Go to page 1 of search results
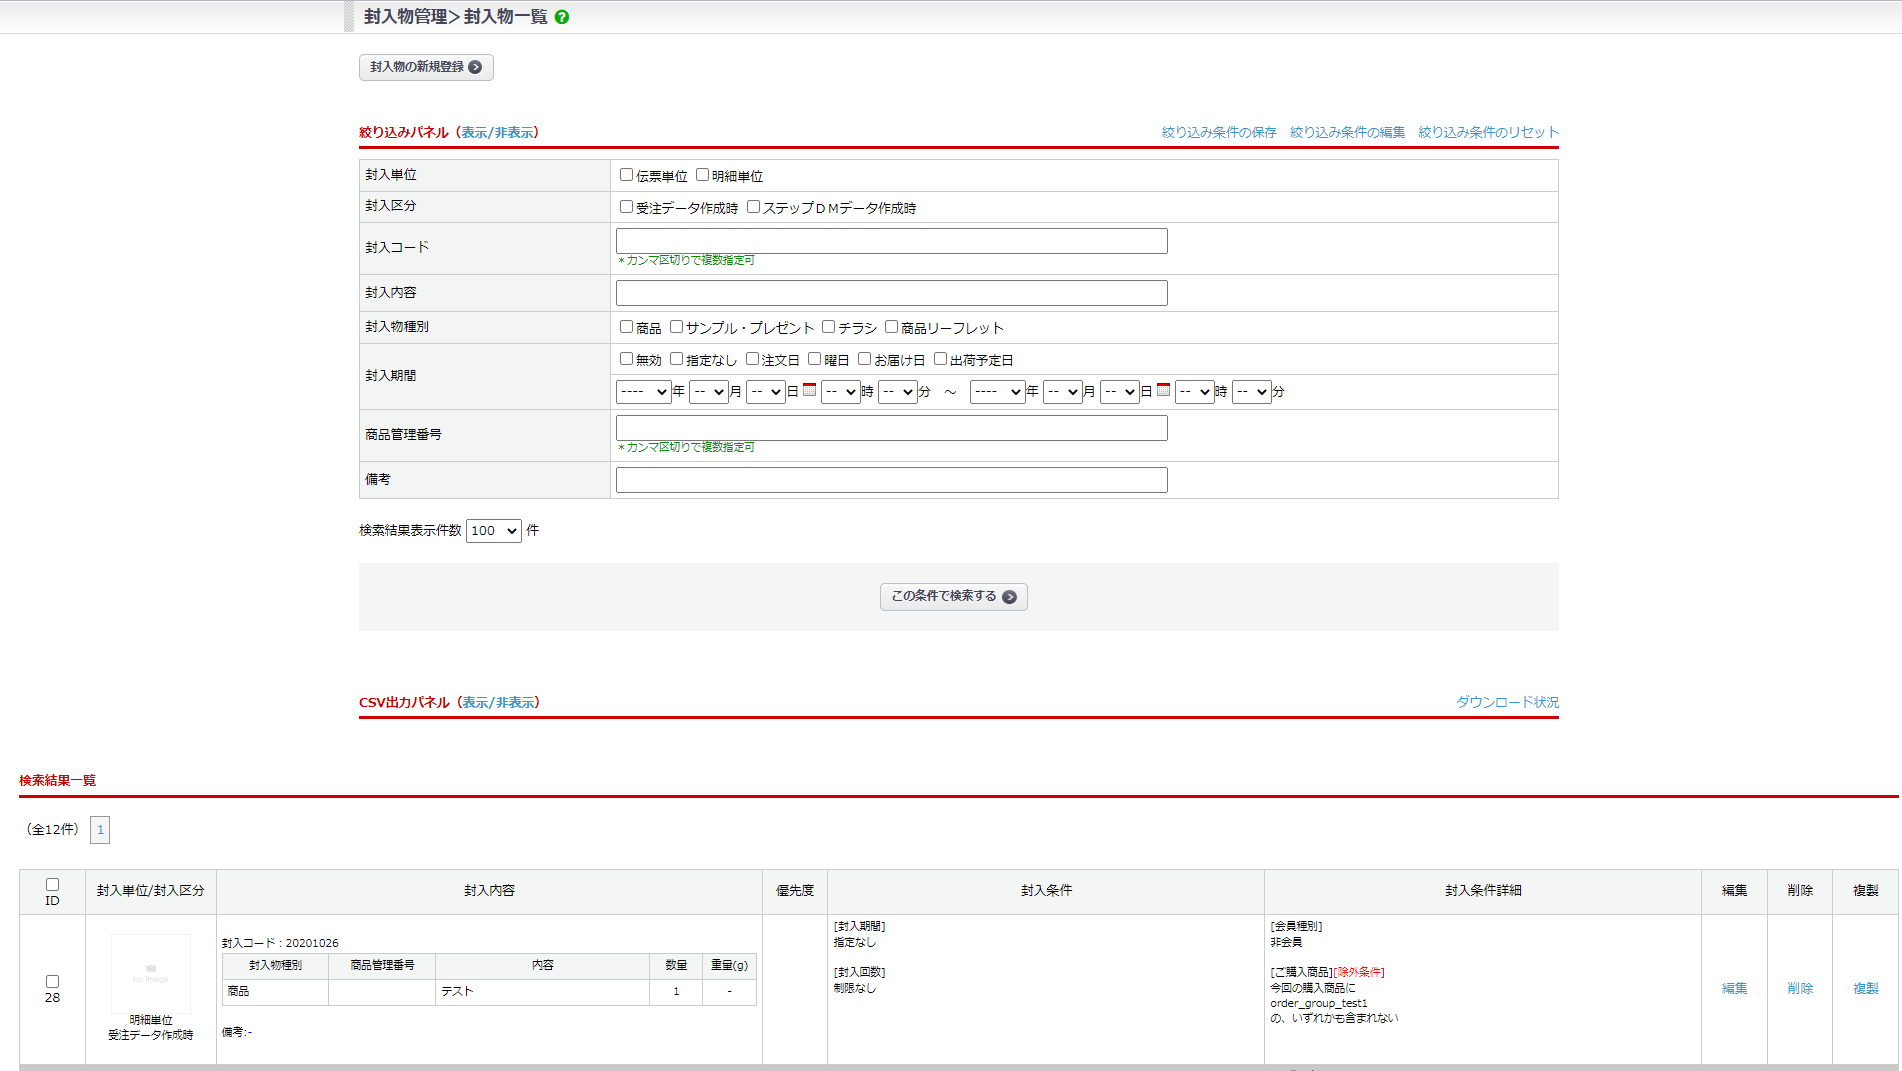Image resolution: width=1902 pixels, height=1071 pixels. 100,830
